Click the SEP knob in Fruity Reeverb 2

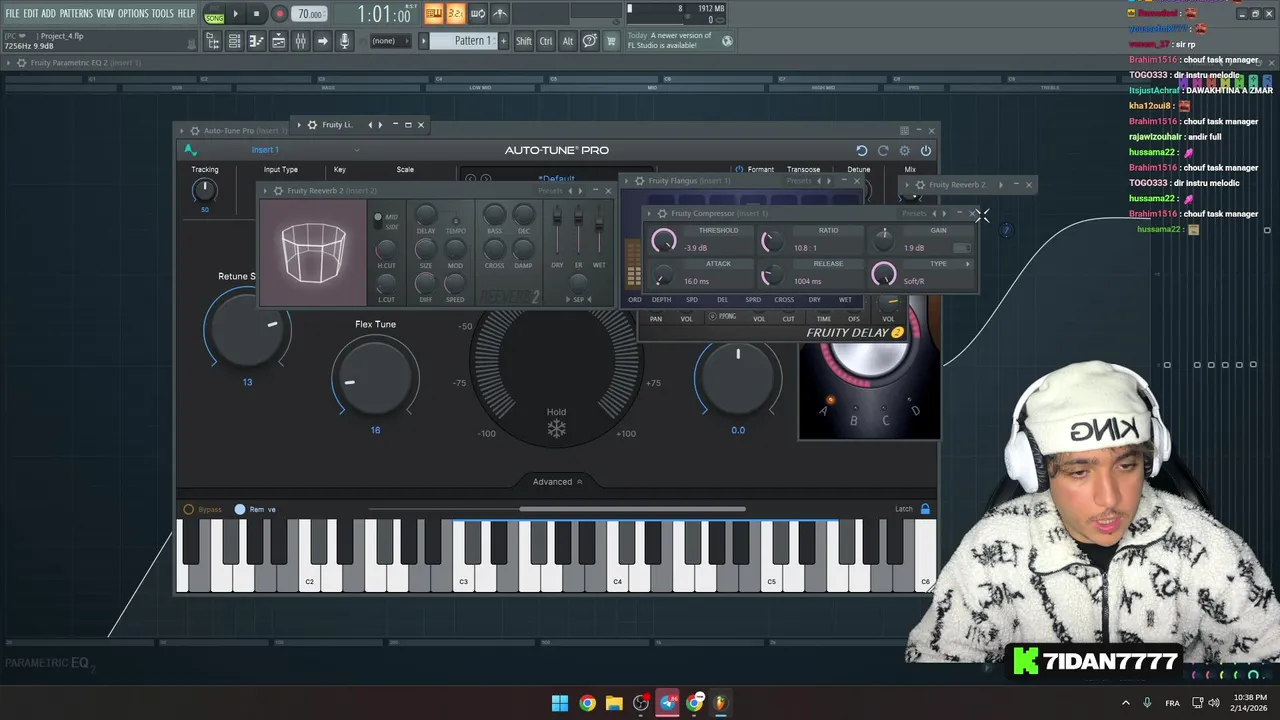(x=578, y=282)
